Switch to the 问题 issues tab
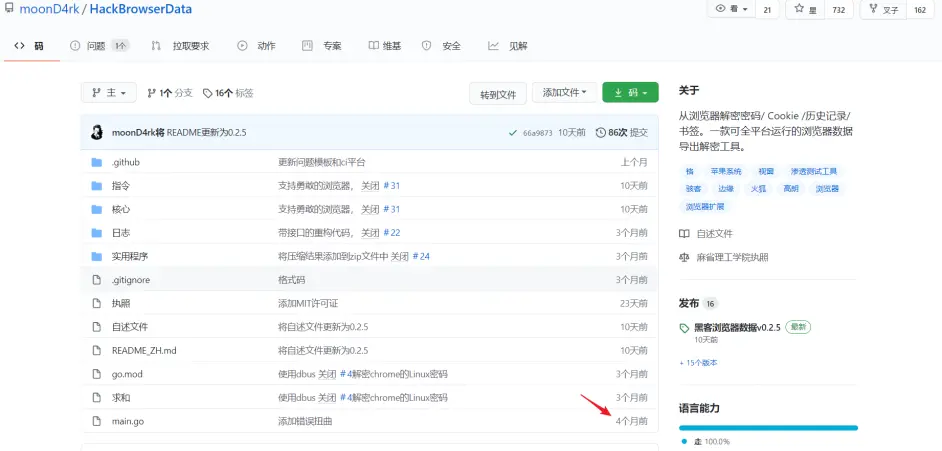The height and width of the screenshot is (451, 942). click(99, 46)
